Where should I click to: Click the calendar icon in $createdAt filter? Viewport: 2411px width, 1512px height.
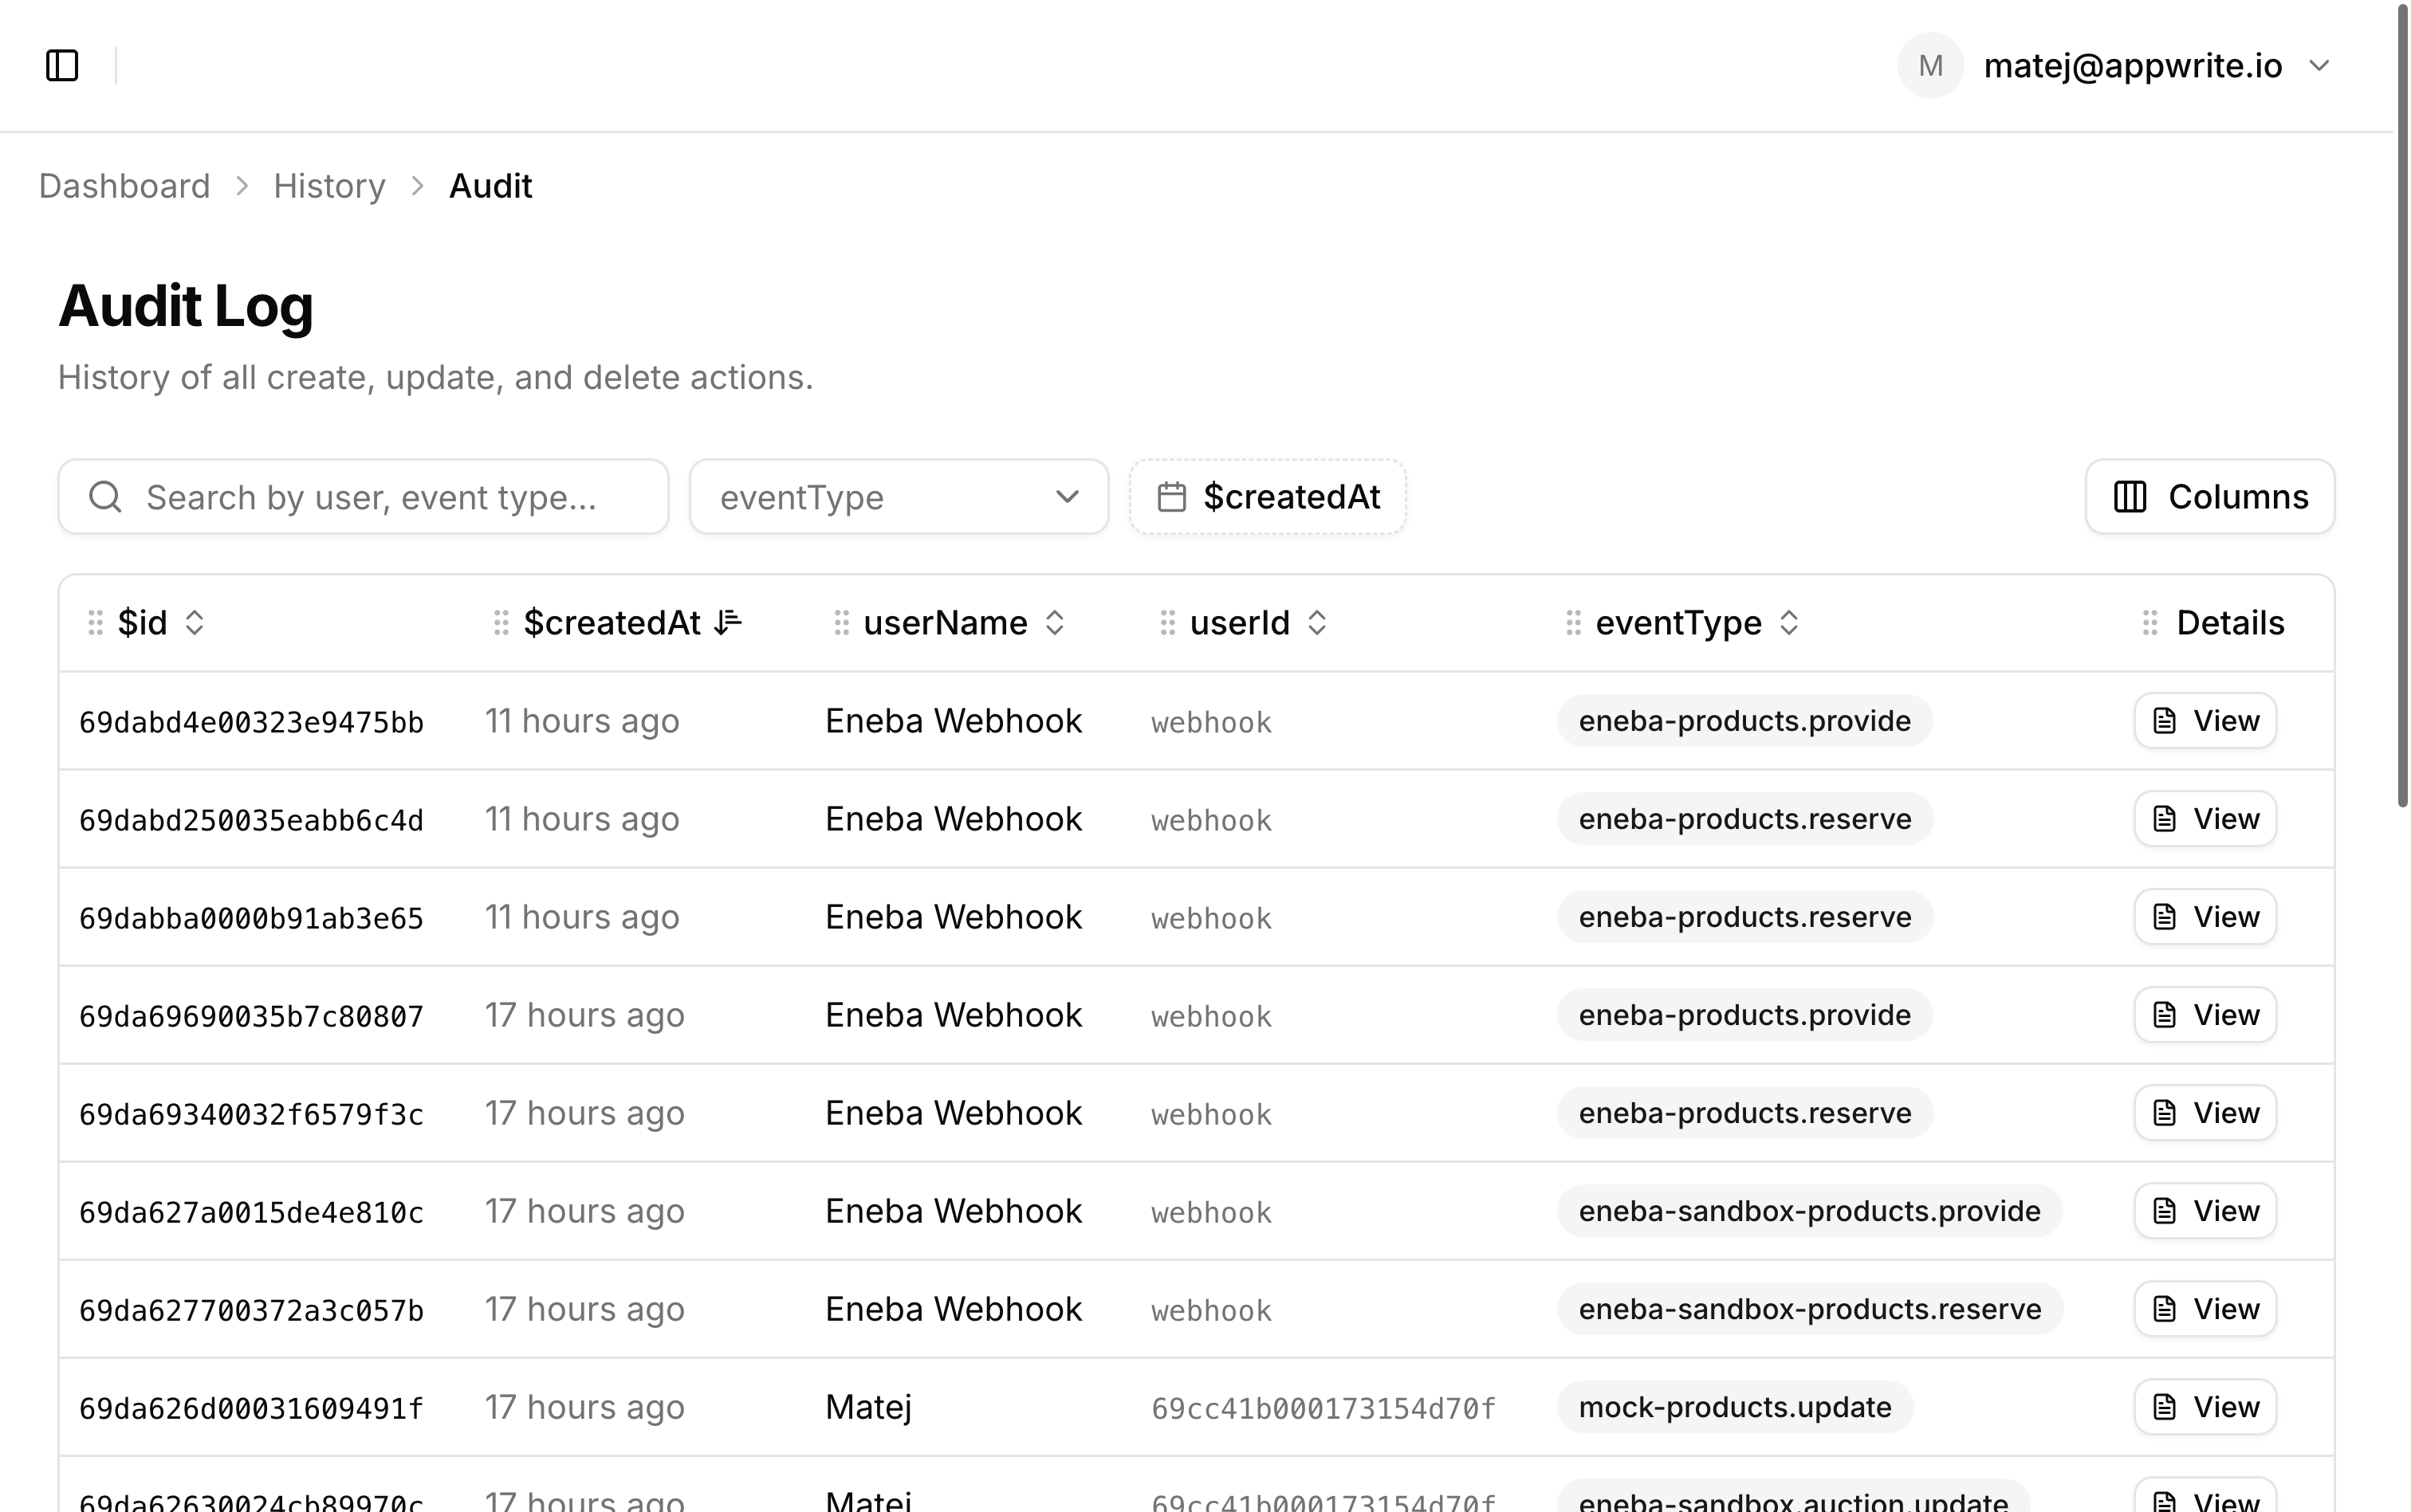click(x=1171, y=497)
